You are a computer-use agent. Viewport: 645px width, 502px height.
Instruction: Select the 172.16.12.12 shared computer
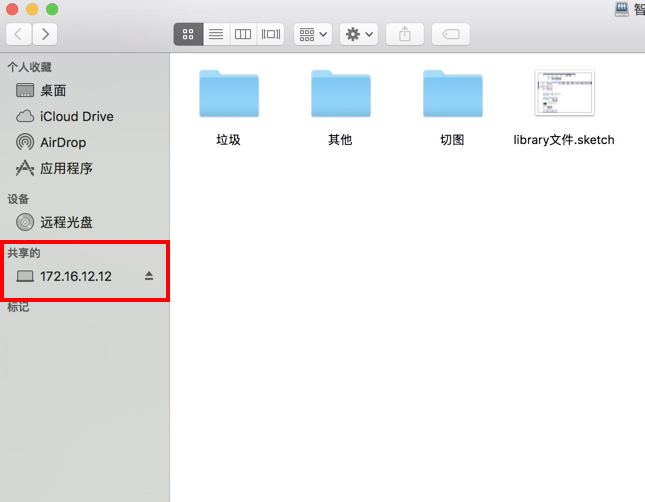[75, 276]
